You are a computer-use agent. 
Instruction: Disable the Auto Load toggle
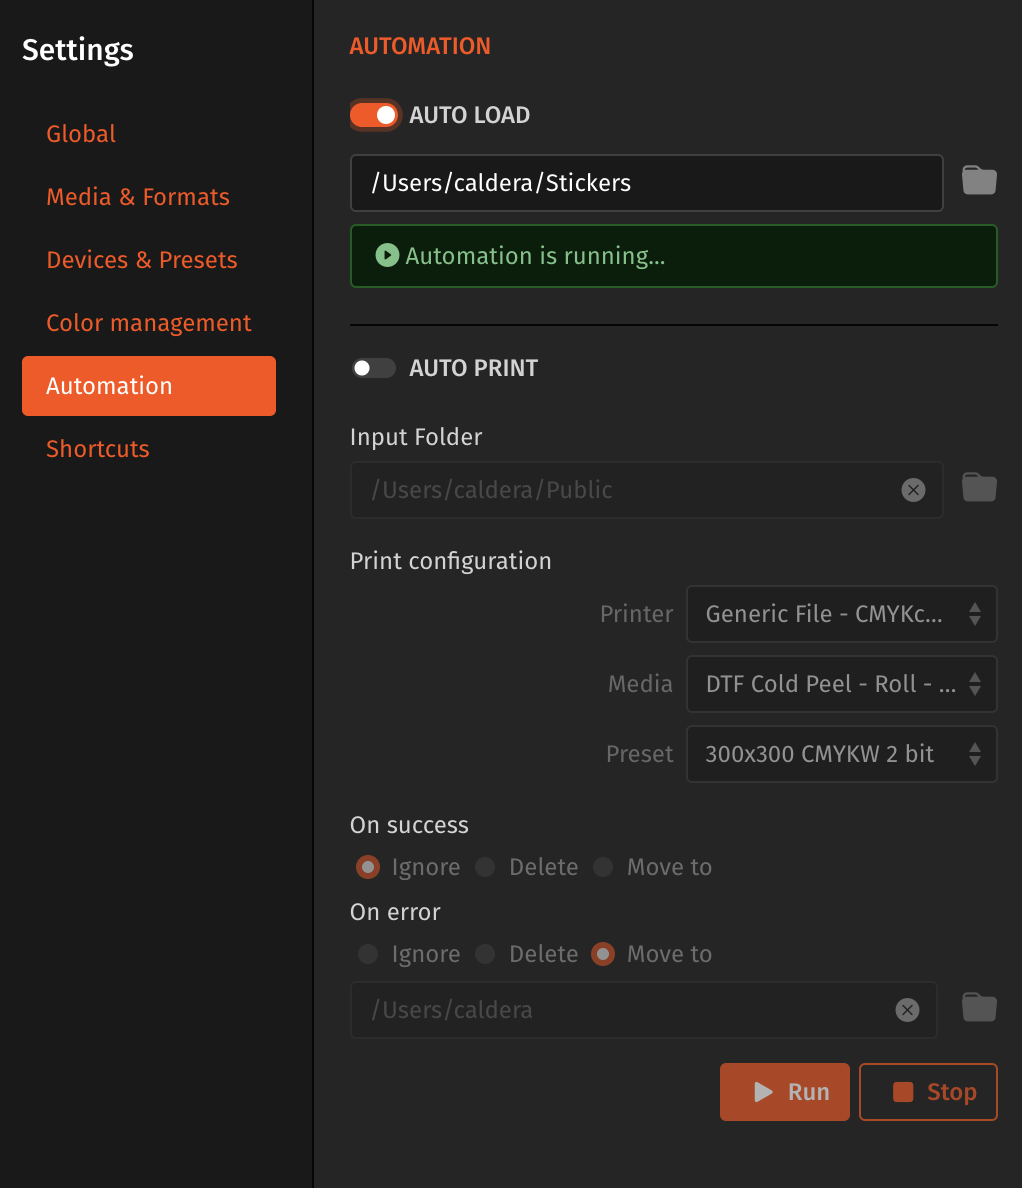click(x=374, y=115)
